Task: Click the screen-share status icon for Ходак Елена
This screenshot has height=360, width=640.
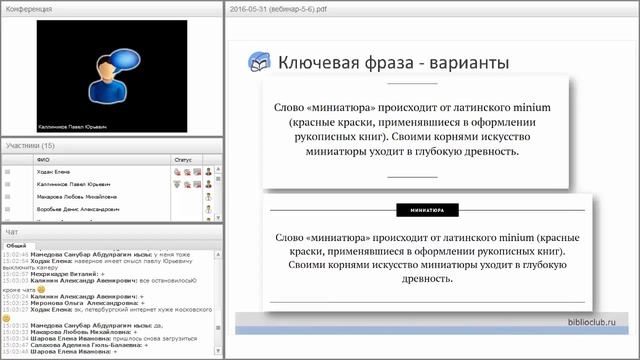Action: 197,172
